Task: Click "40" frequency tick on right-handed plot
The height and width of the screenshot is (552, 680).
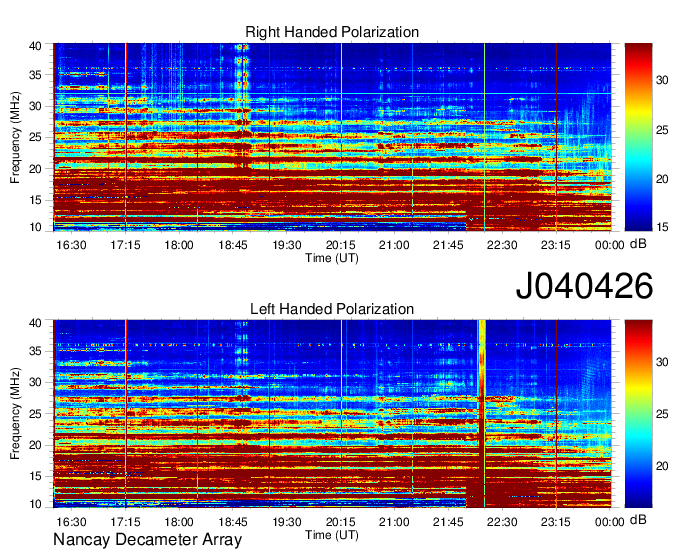Action: [x=35, y=46]
